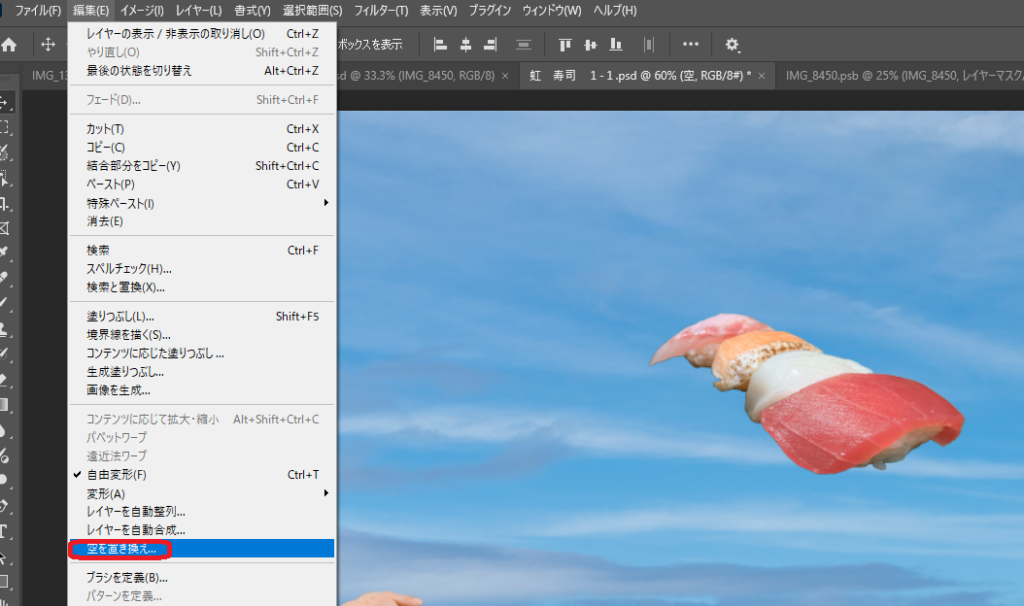
Task: Click the align right edges icon
Action: (x=490, y=45)
